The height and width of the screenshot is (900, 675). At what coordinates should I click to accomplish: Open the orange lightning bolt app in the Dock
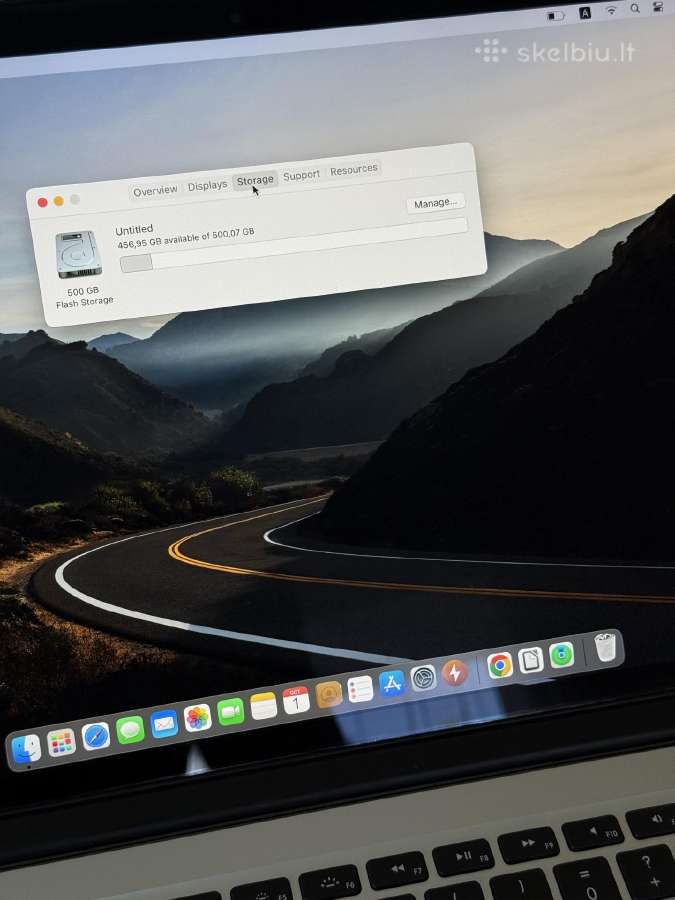(x=455, y=673)
